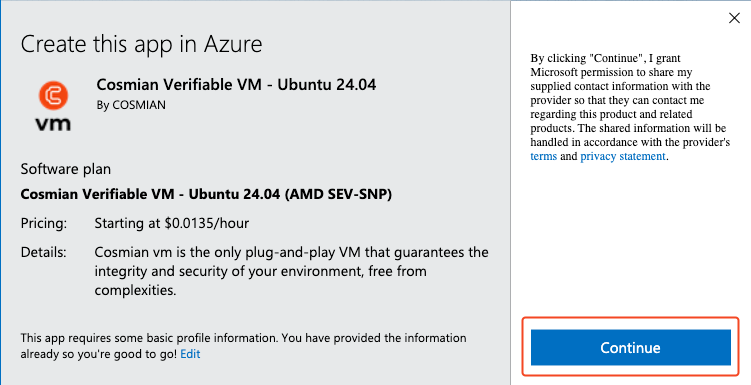This screenshot has width=751, height=385.
Task: Click the Details label
Action: point(43,252)
